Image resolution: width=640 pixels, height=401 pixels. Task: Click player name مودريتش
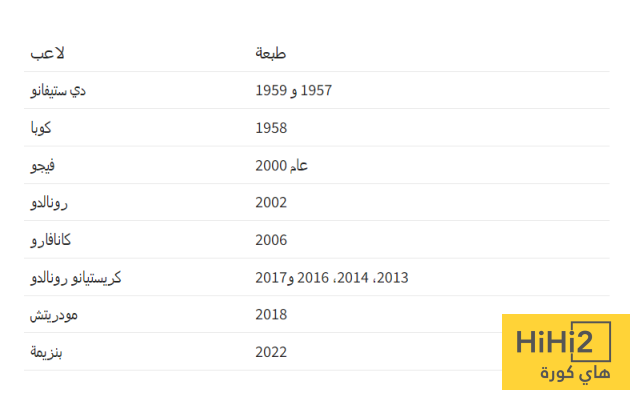(x=53, y=315)
